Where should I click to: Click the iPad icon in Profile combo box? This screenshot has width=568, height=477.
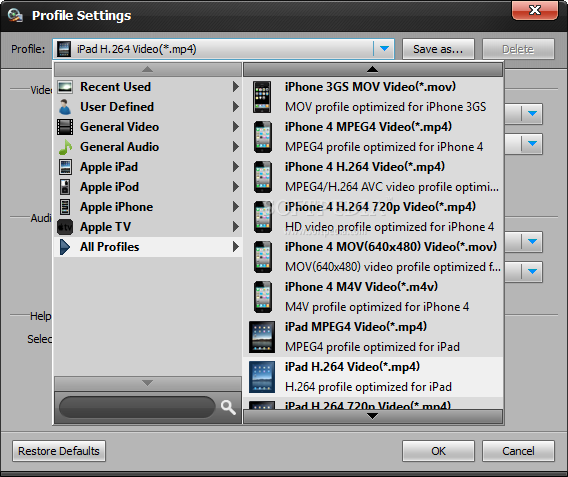pos(64,49)
